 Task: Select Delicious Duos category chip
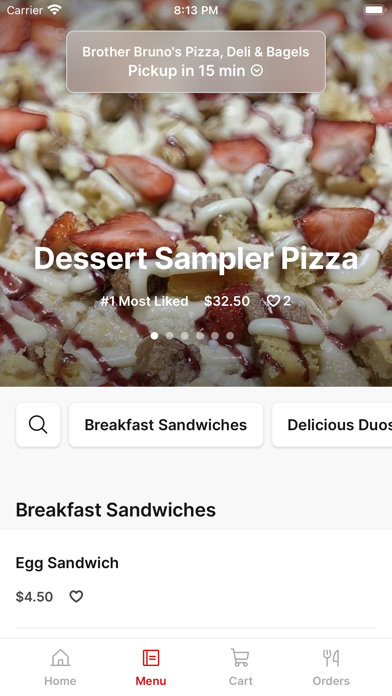tap(332, 425)
